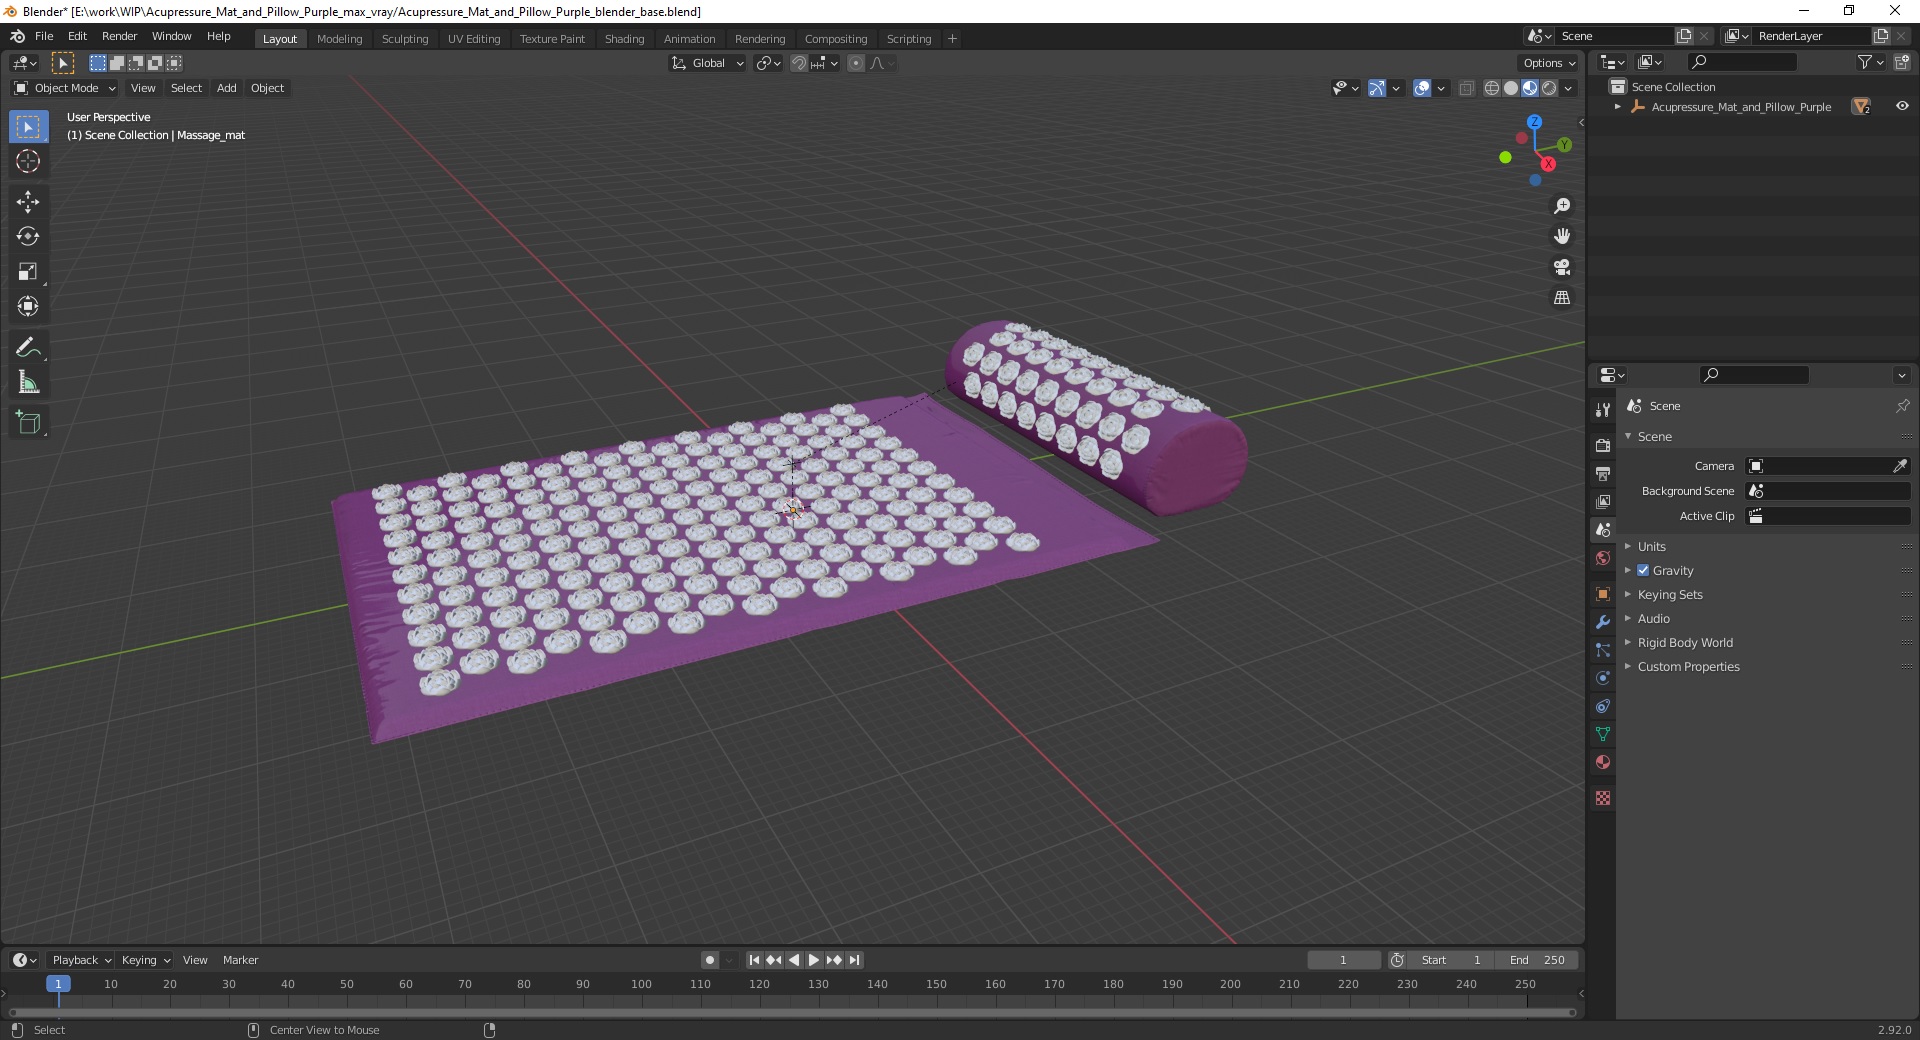Toggle camera view icon

point(1562,267)
